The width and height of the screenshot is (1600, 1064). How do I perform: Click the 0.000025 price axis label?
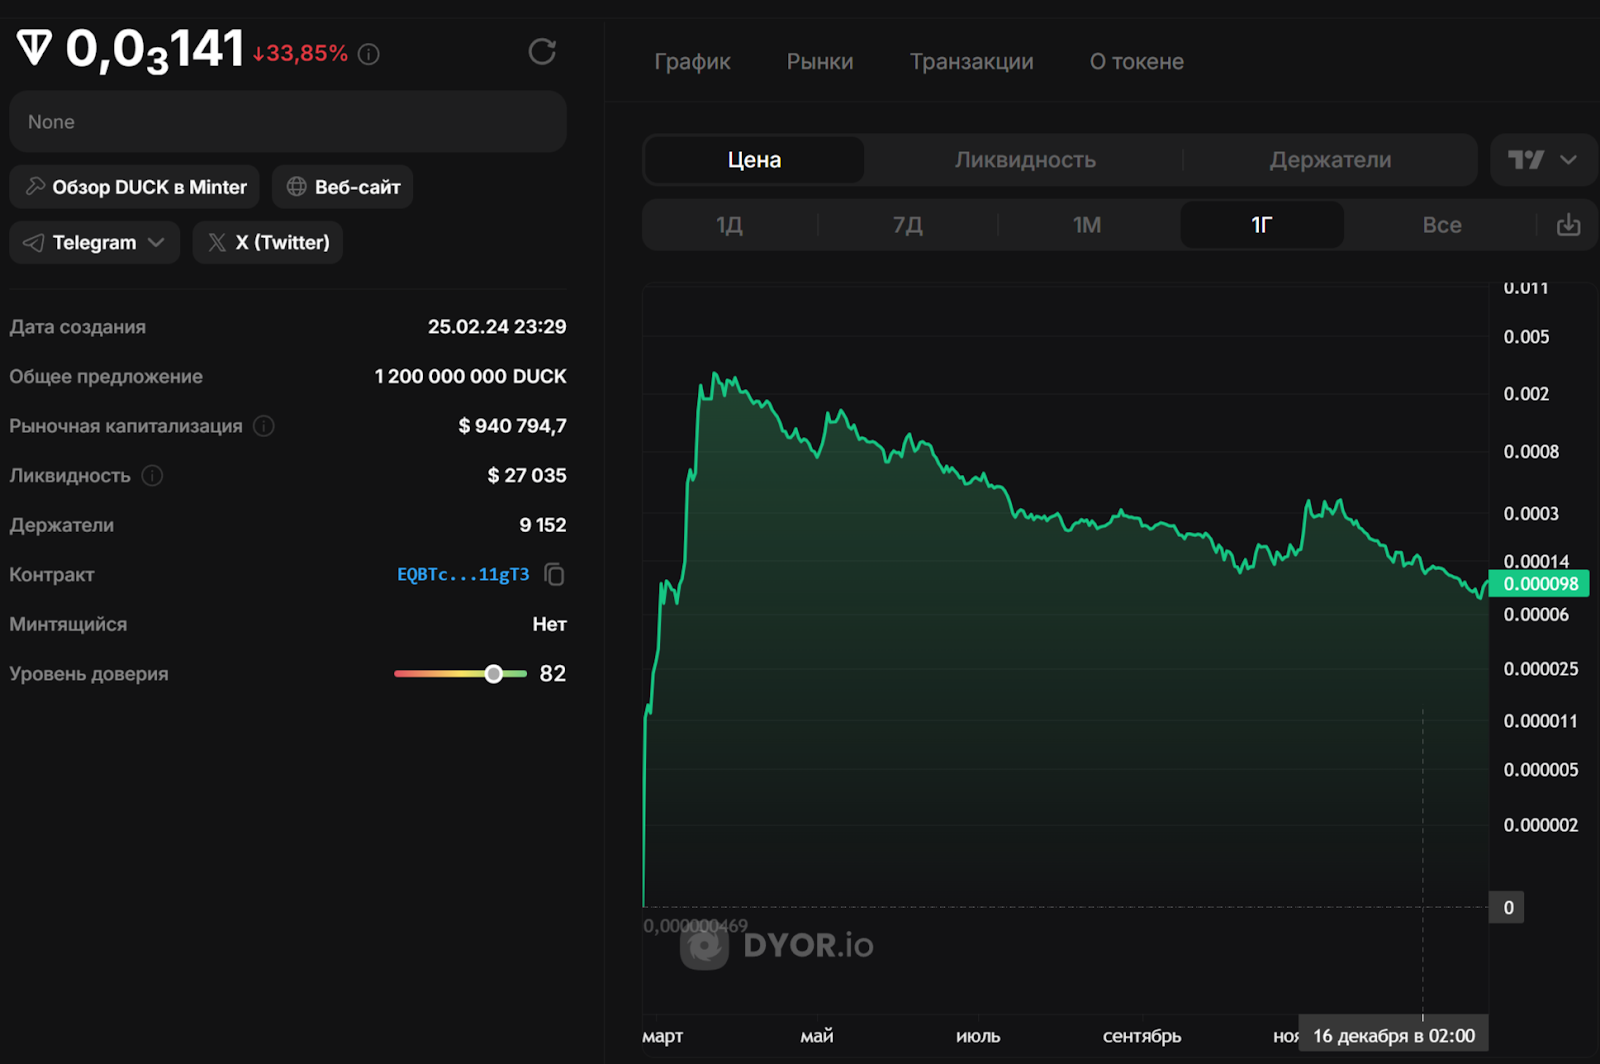tap(1541, 669)
